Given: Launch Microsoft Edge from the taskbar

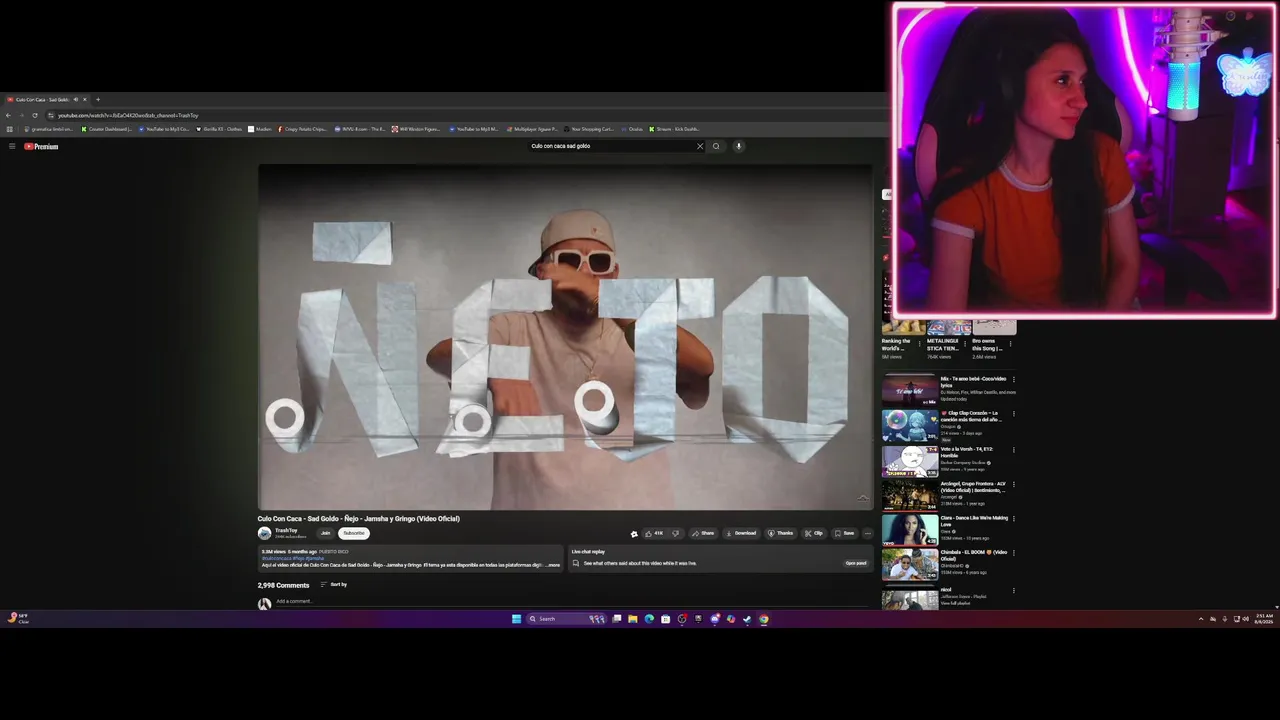Looking at the screenshot, I should 649,619.
